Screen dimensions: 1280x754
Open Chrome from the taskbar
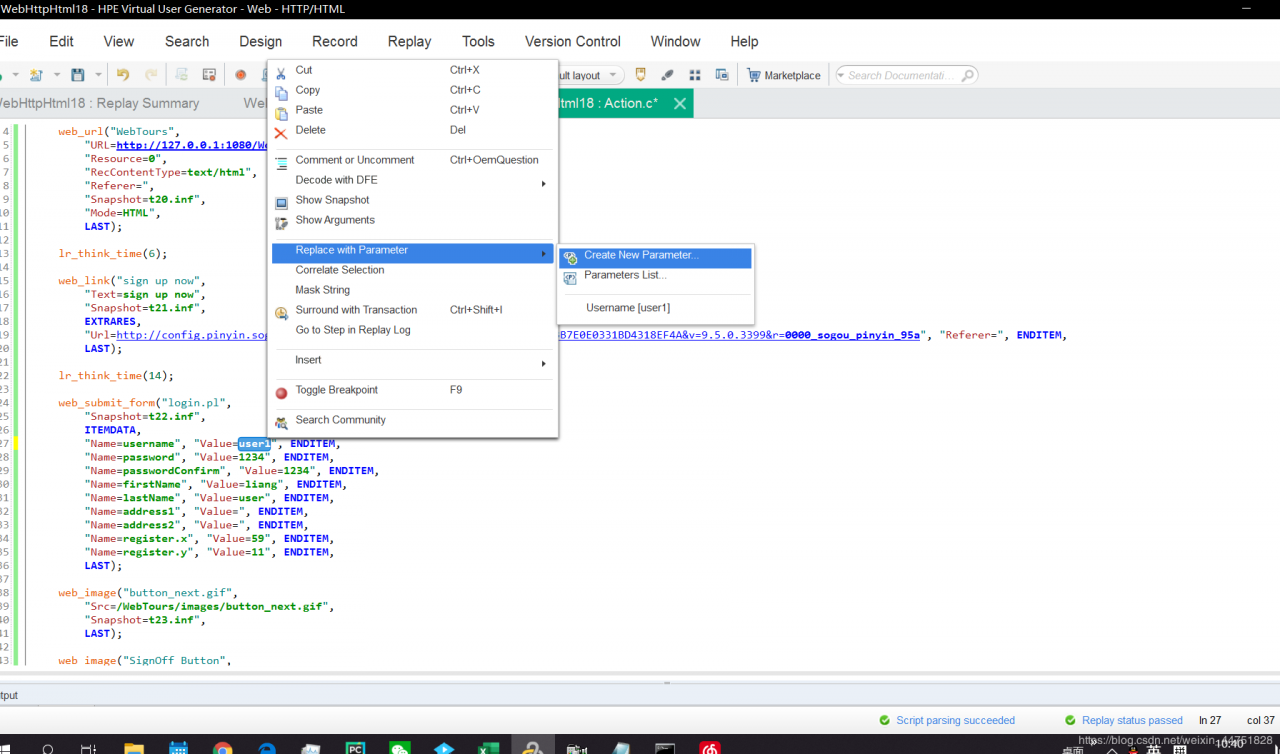pos(222,747)
